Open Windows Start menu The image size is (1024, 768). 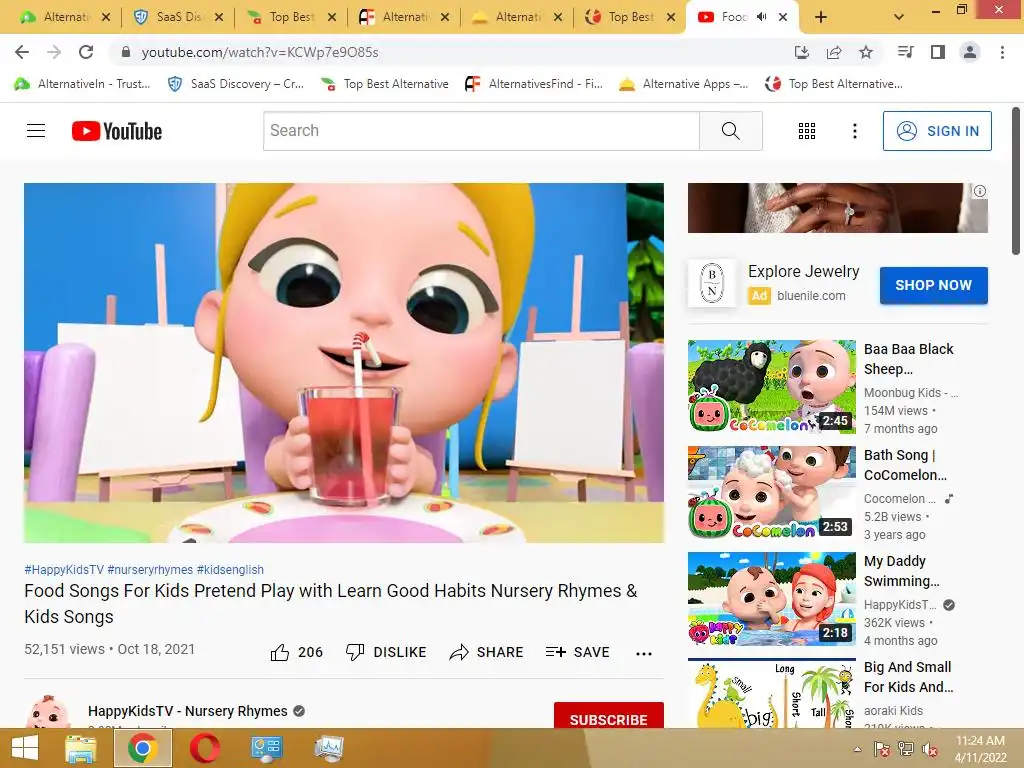[25, 748]
